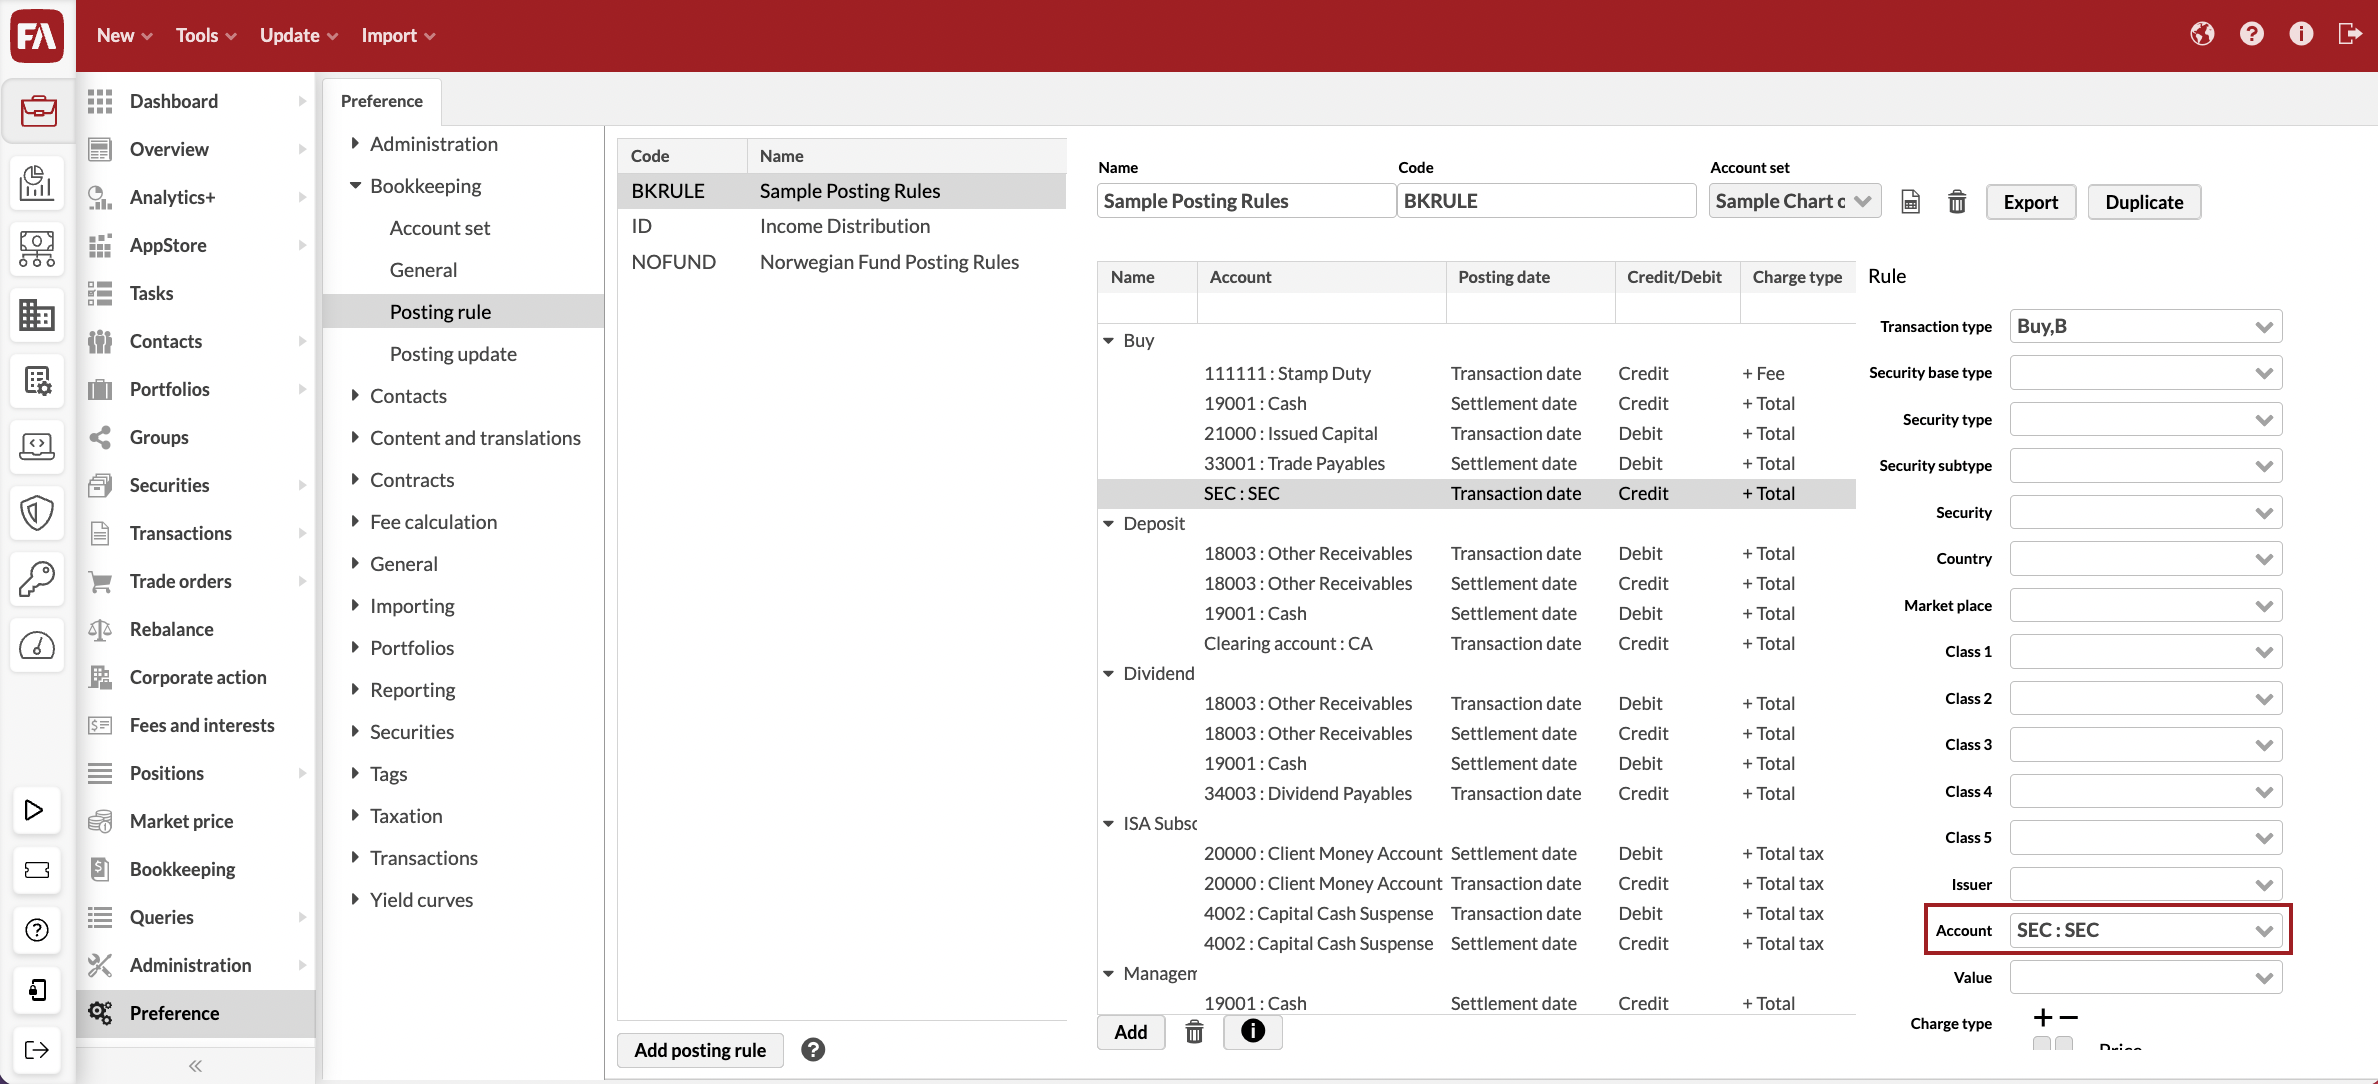The width and height of the screenshot is (2378, 1084).
Task: Expand the Fee calculation node
Action: (x=355, y=522)
